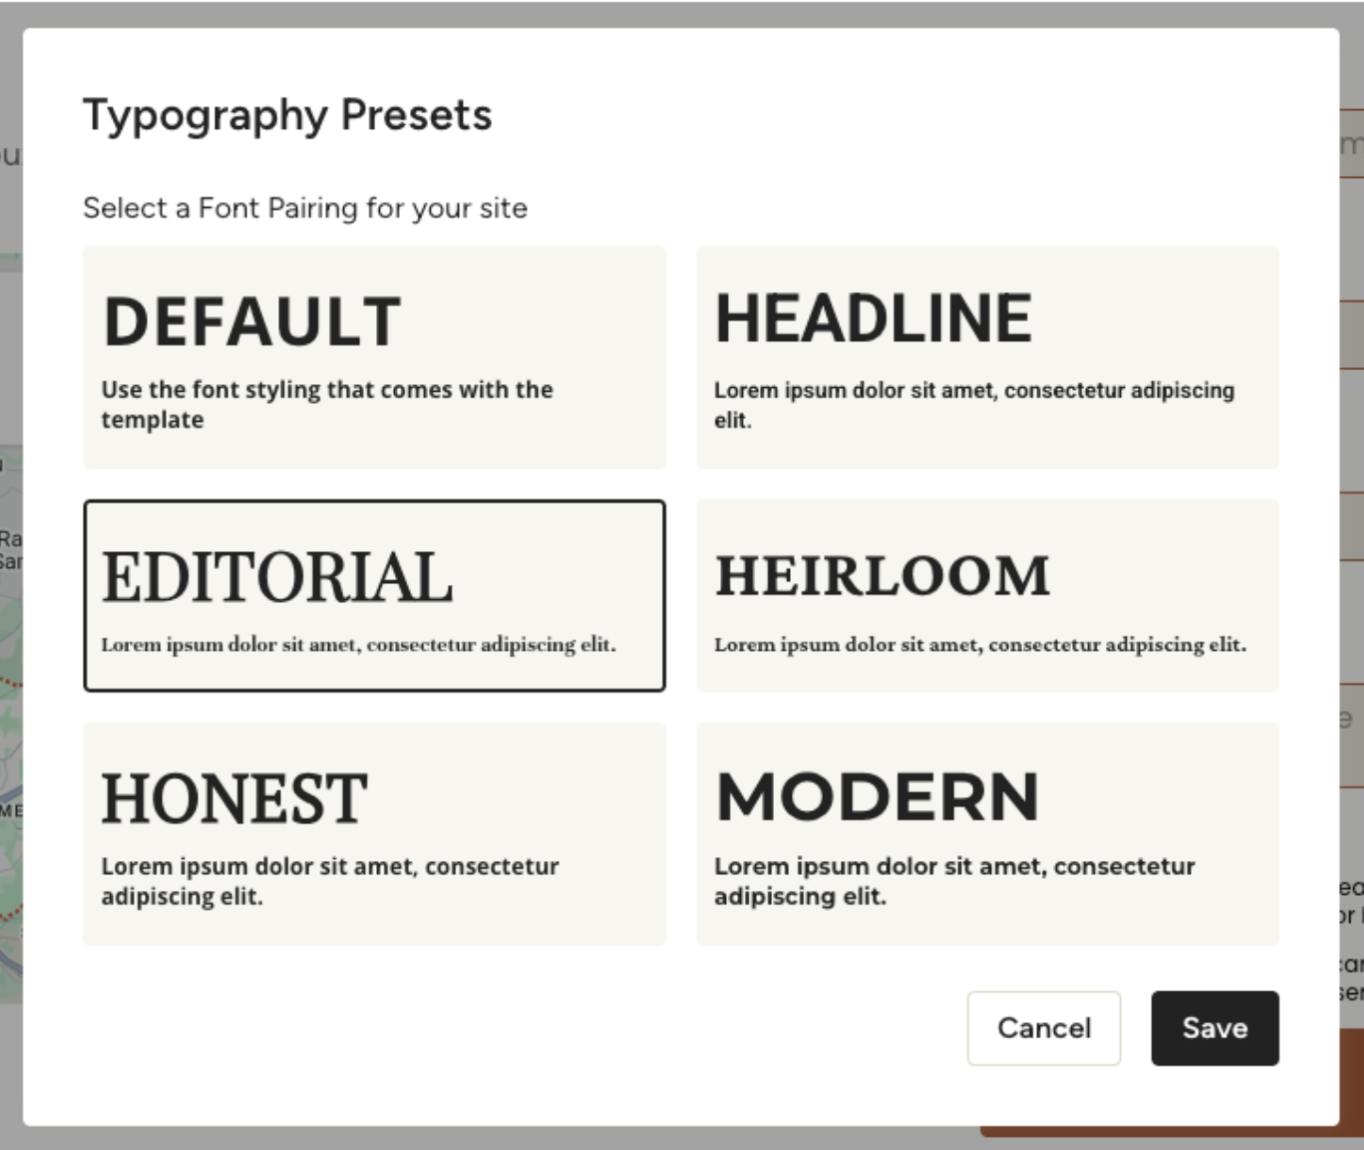Screen dimensions: 1364x1150
Task: Click the Cancel button
Action: coord(1043,1028)
